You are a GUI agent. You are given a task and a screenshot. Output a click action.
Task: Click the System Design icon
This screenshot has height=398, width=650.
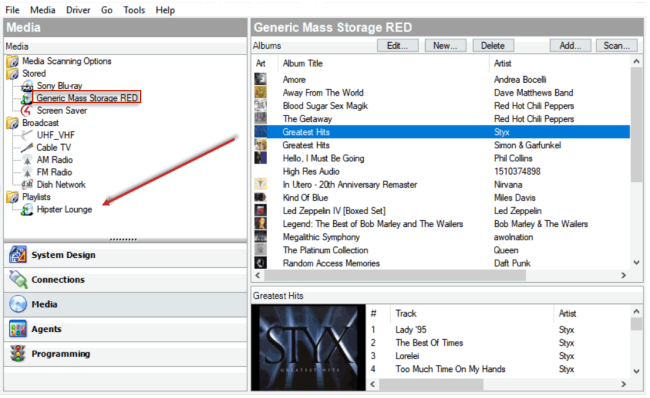(x=18, y=255)
